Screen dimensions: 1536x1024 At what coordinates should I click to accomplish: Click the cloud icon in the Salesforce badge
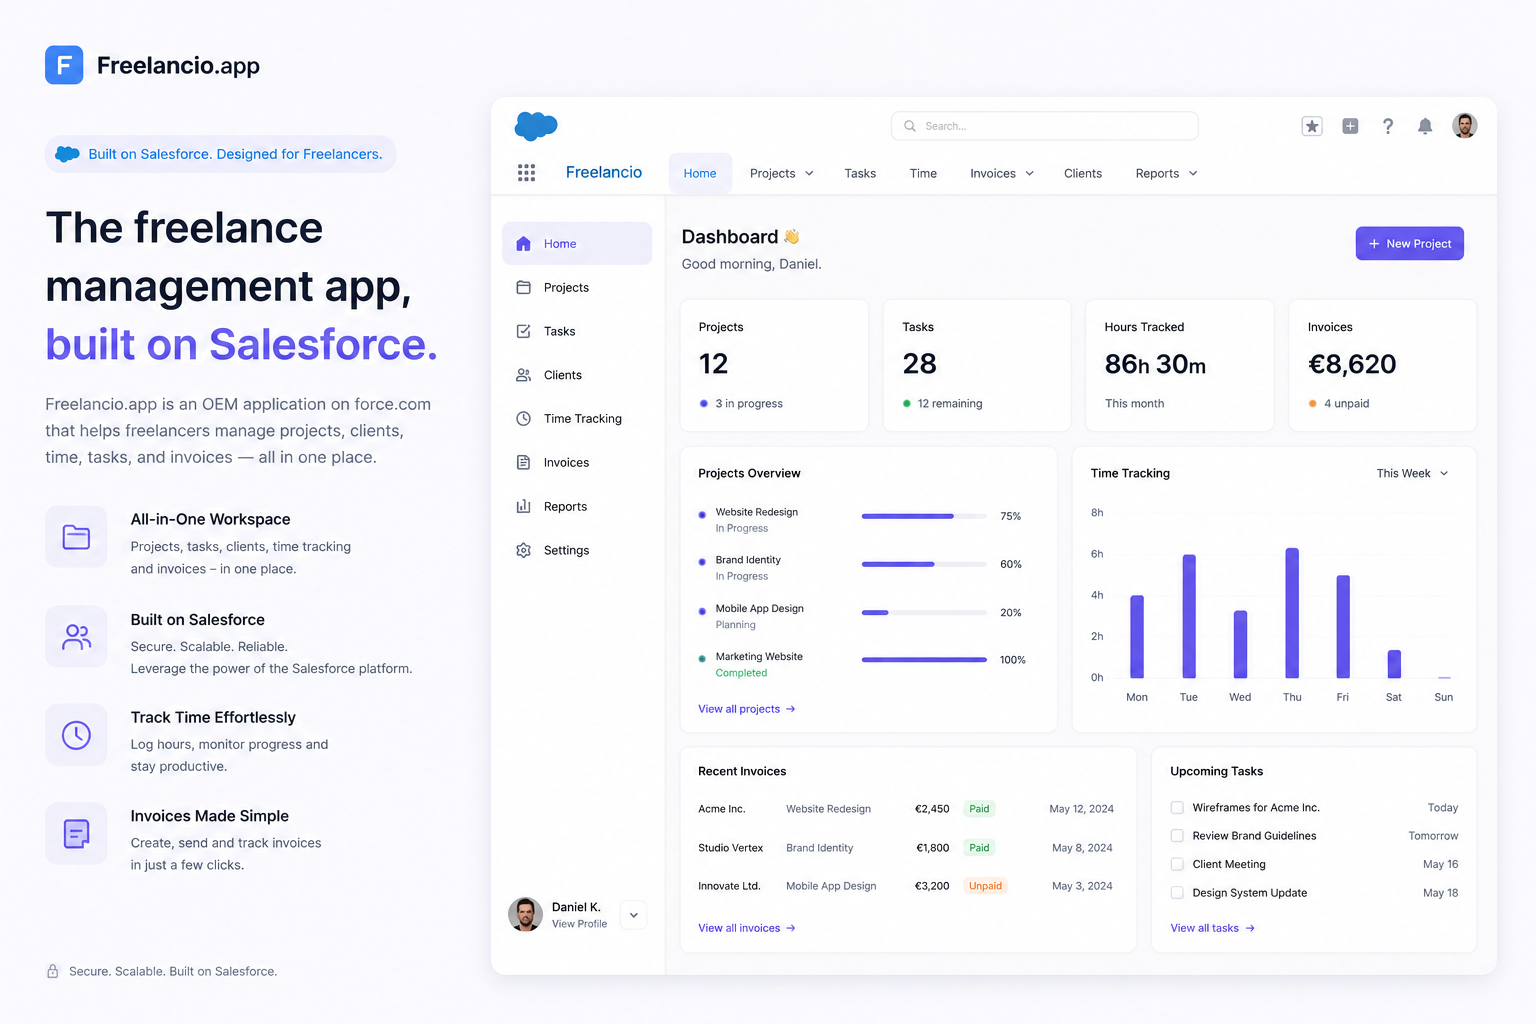coord(67,154)
